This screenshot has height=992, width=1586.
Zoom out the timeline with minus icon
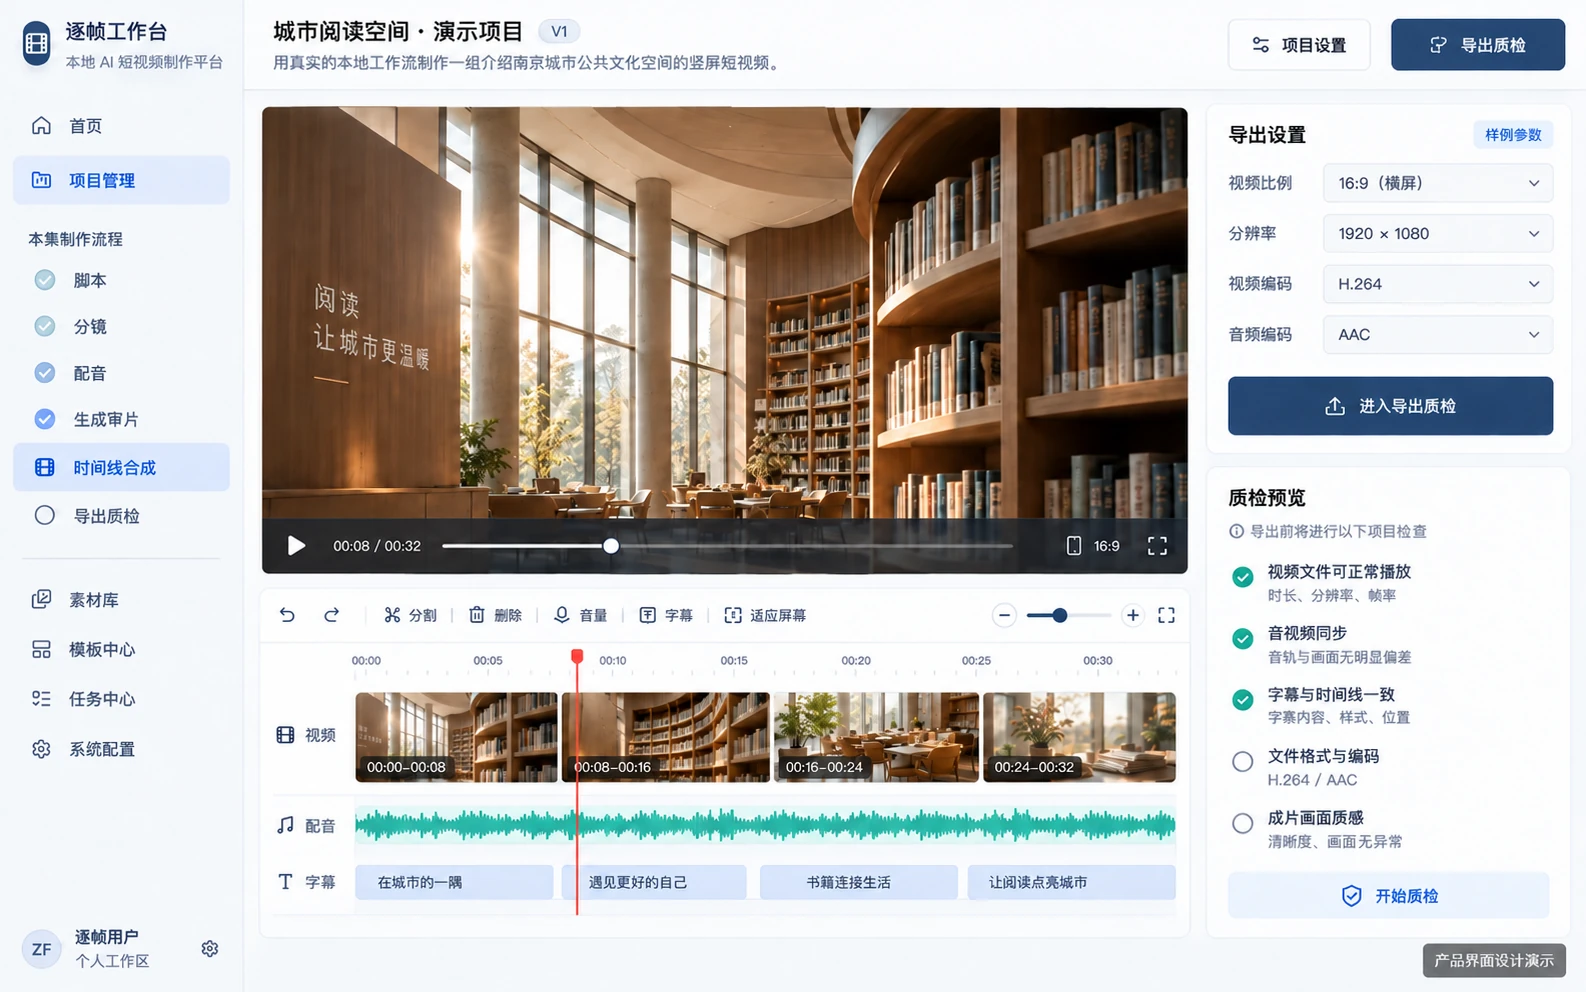[1004, 616]
